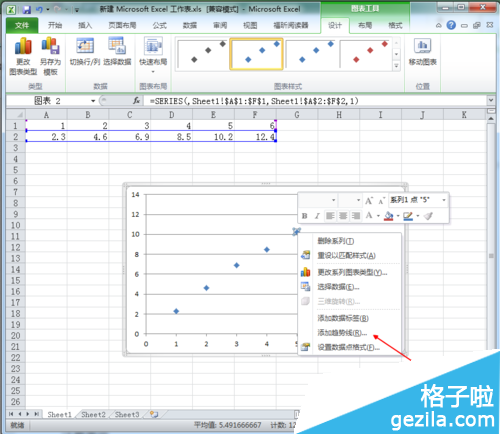The width and height of the screenshot is (500, 434).
Task: Open the chart element selector dropdown
Action: click(444, 200)
